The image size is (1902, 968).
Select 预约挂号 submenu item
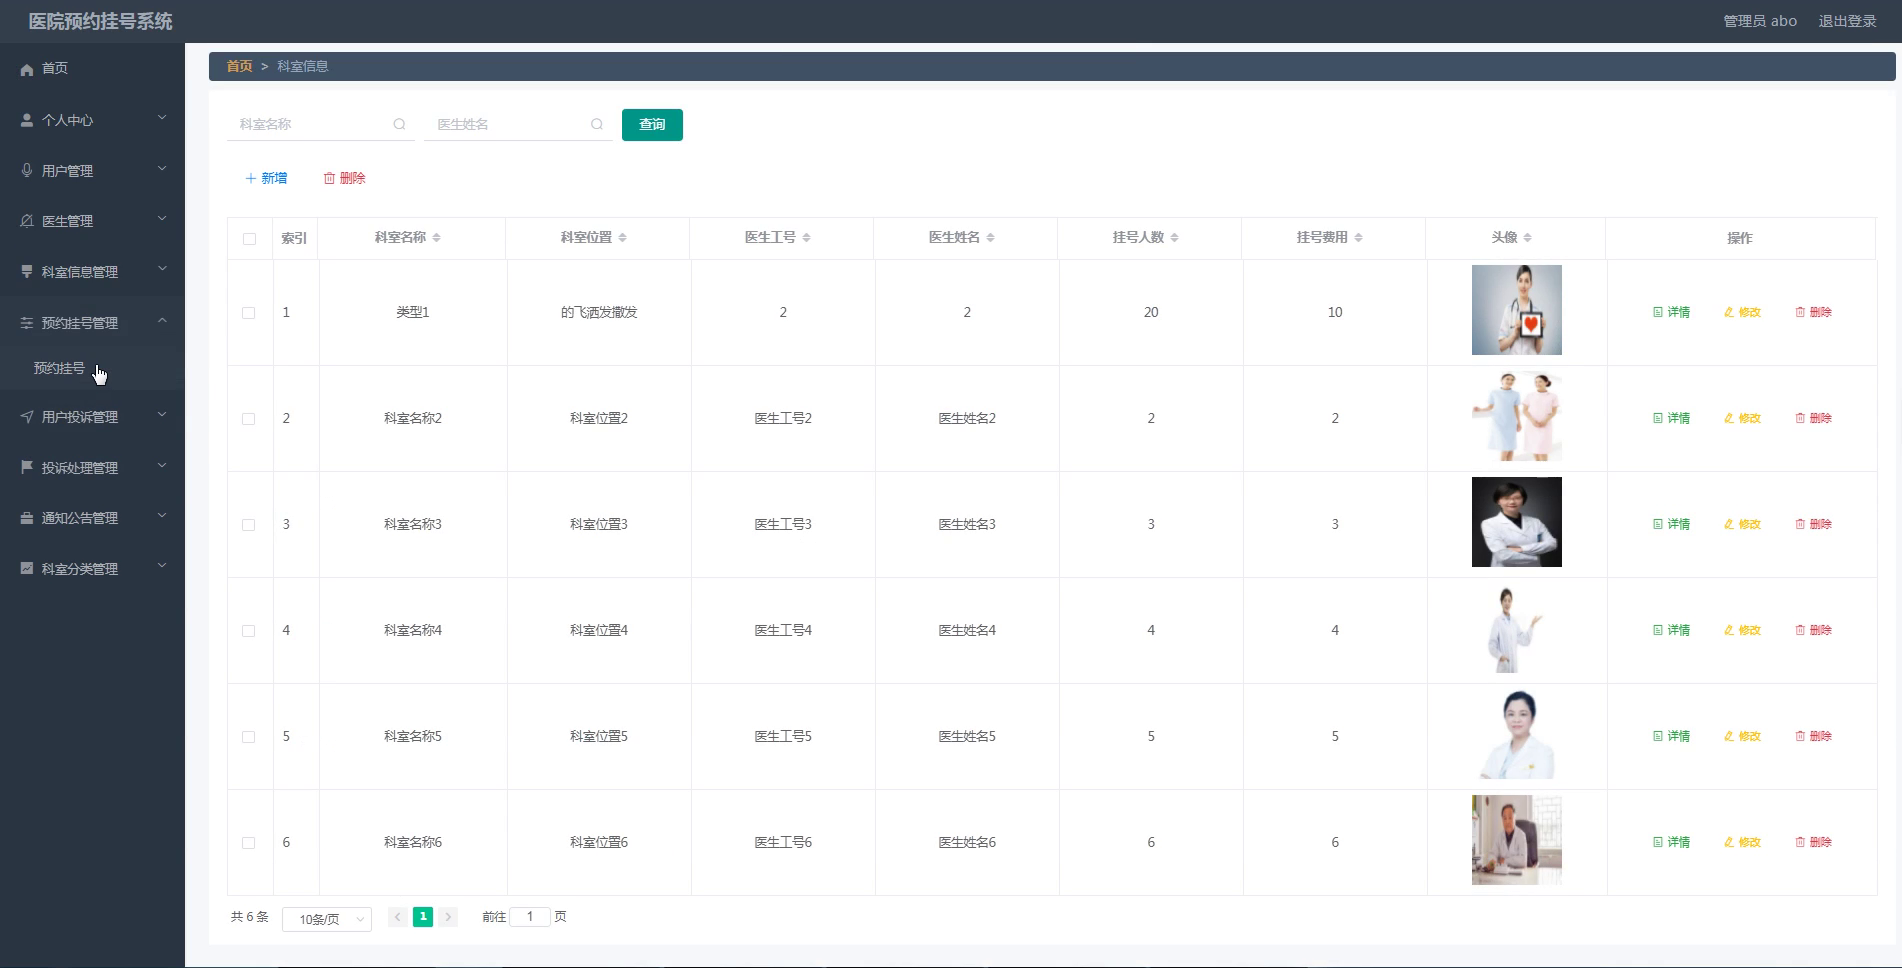[x=92, y=368]
